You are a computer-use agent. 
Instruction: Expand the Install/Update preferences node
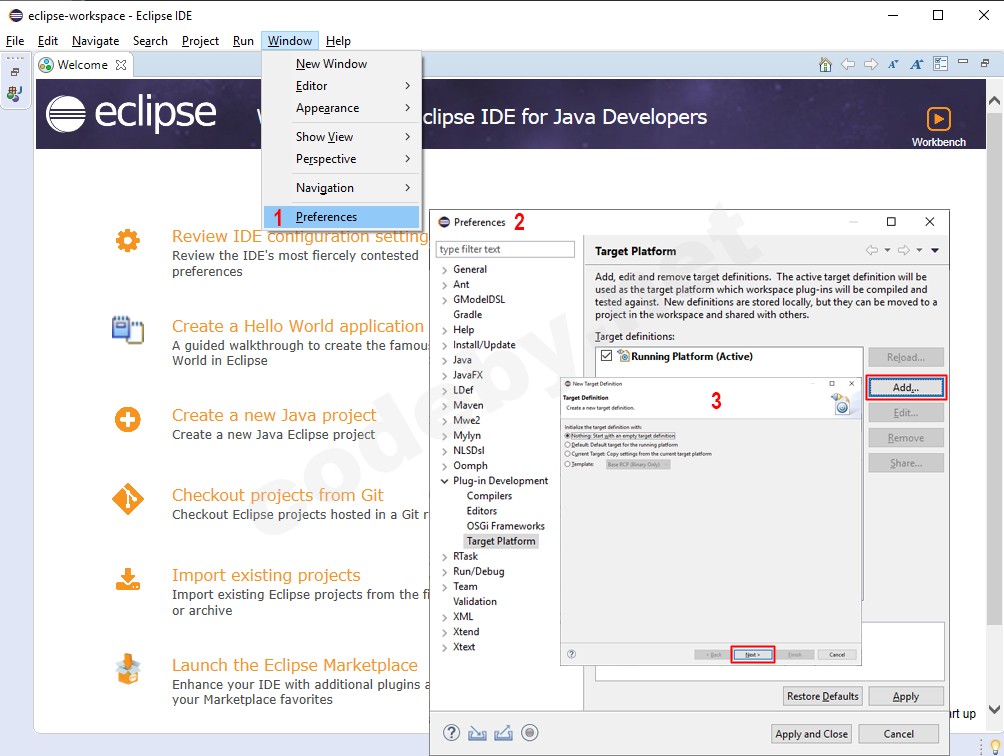pos(444,345)
